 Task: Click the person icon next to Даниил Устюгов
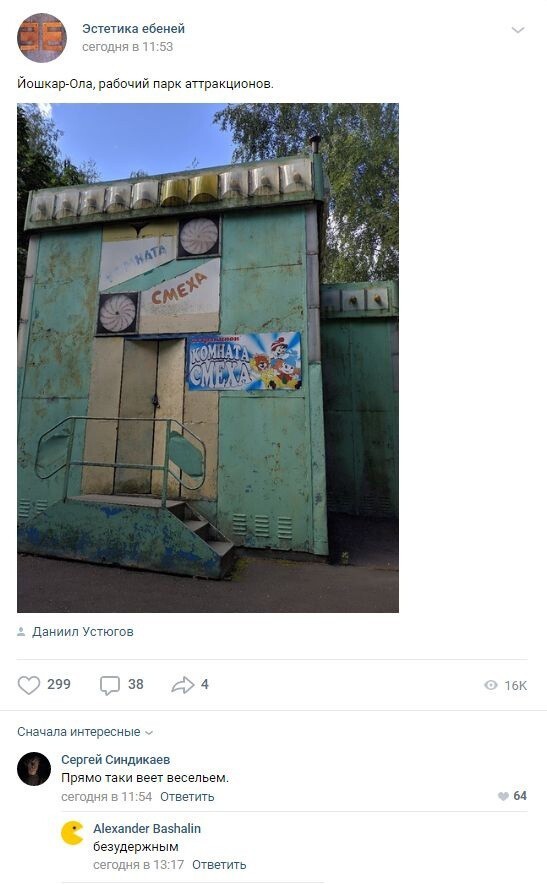pyautogui.click(x=21, y=632)
